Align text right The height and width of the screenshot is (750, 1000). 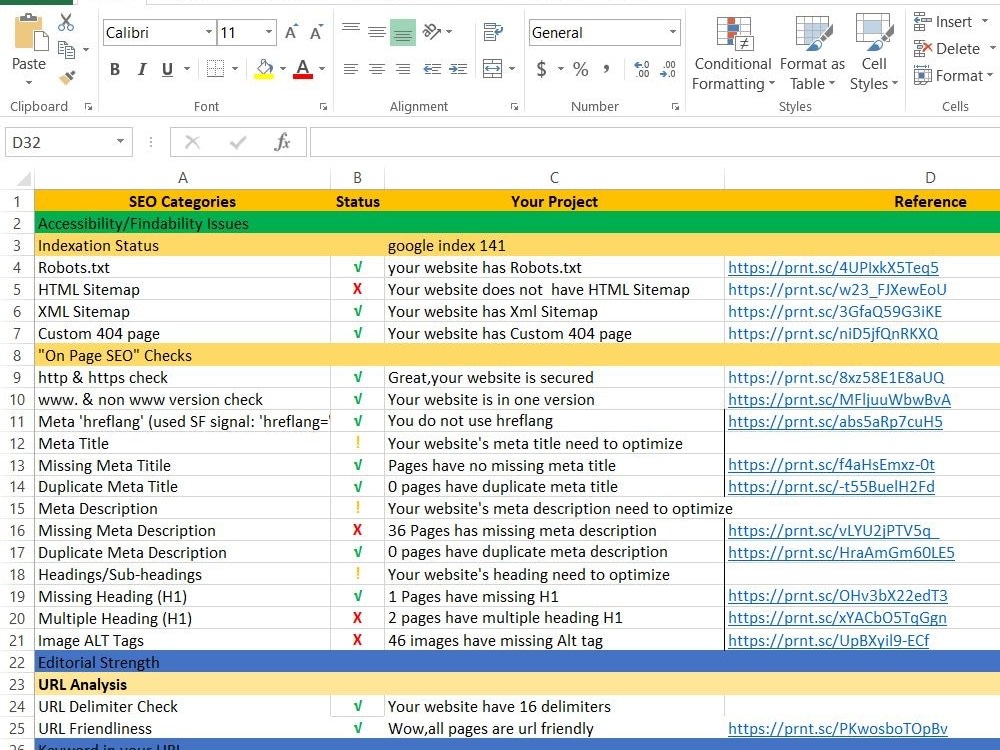pyautogui.click(x=403, y=69)
